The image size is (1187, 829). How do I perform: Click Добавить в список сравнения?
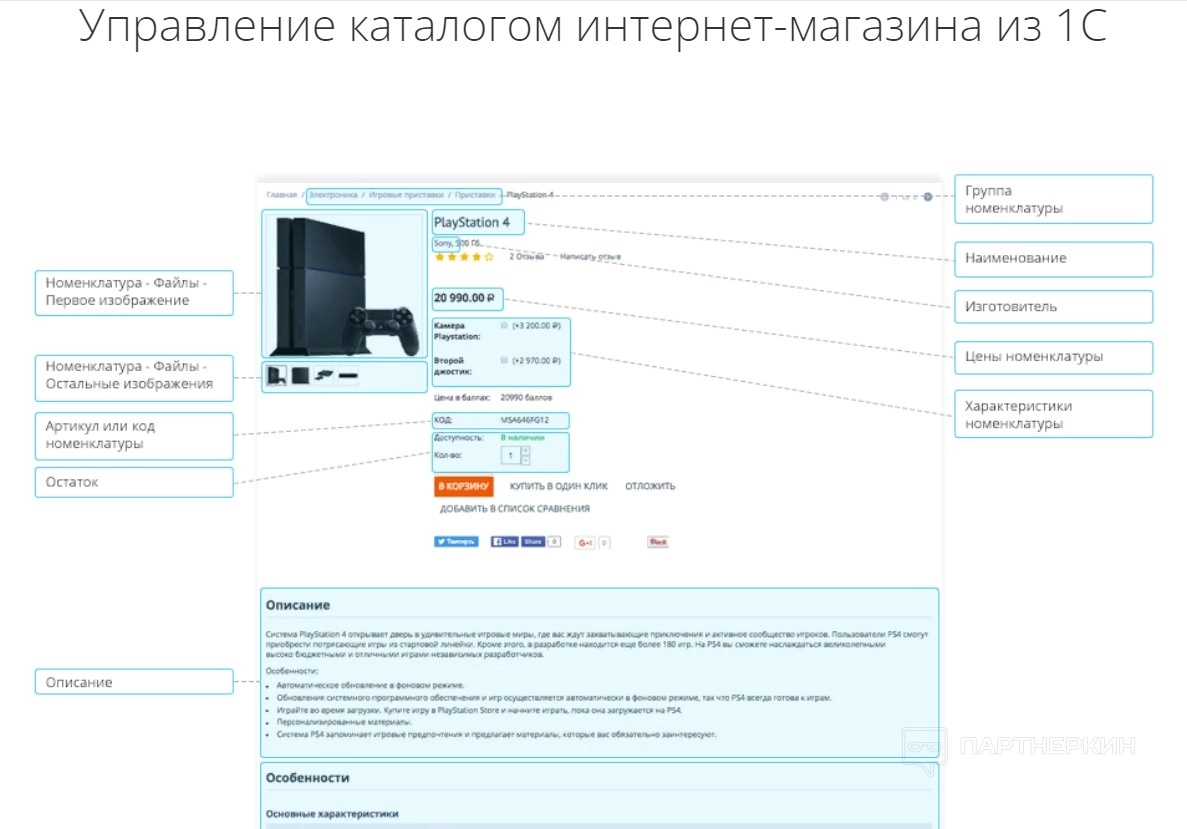pyautogui.click(x=515, y=509)
